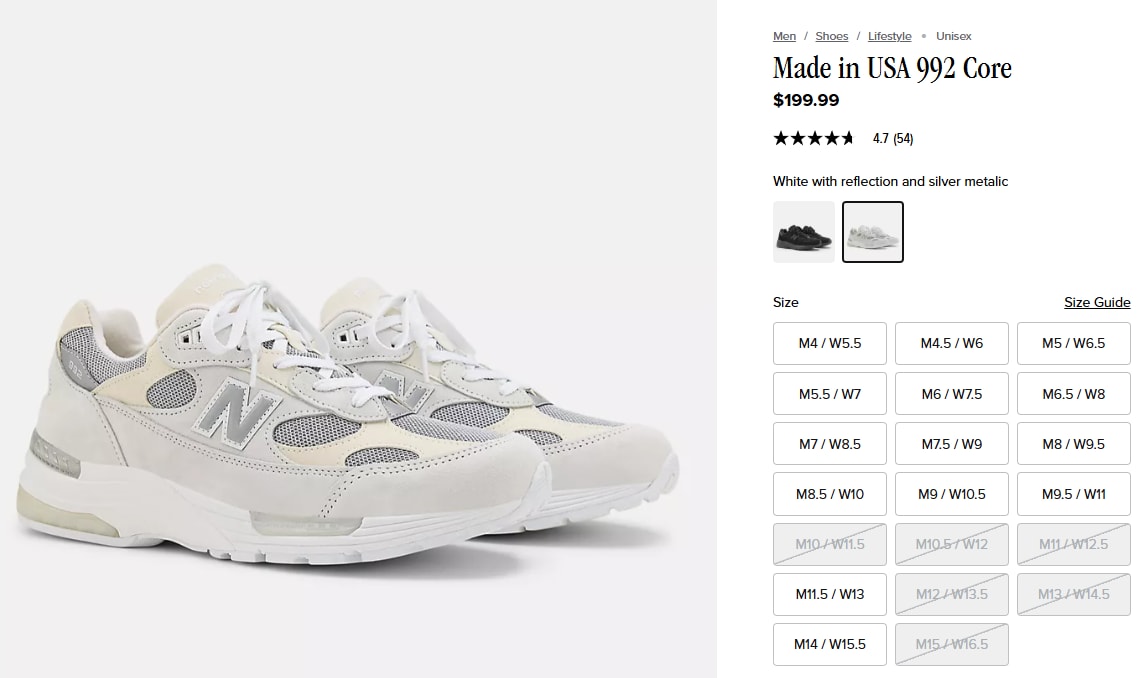Select the black shoe color swatch
This screenshot has height=678, width=1138.
(803, 232)
